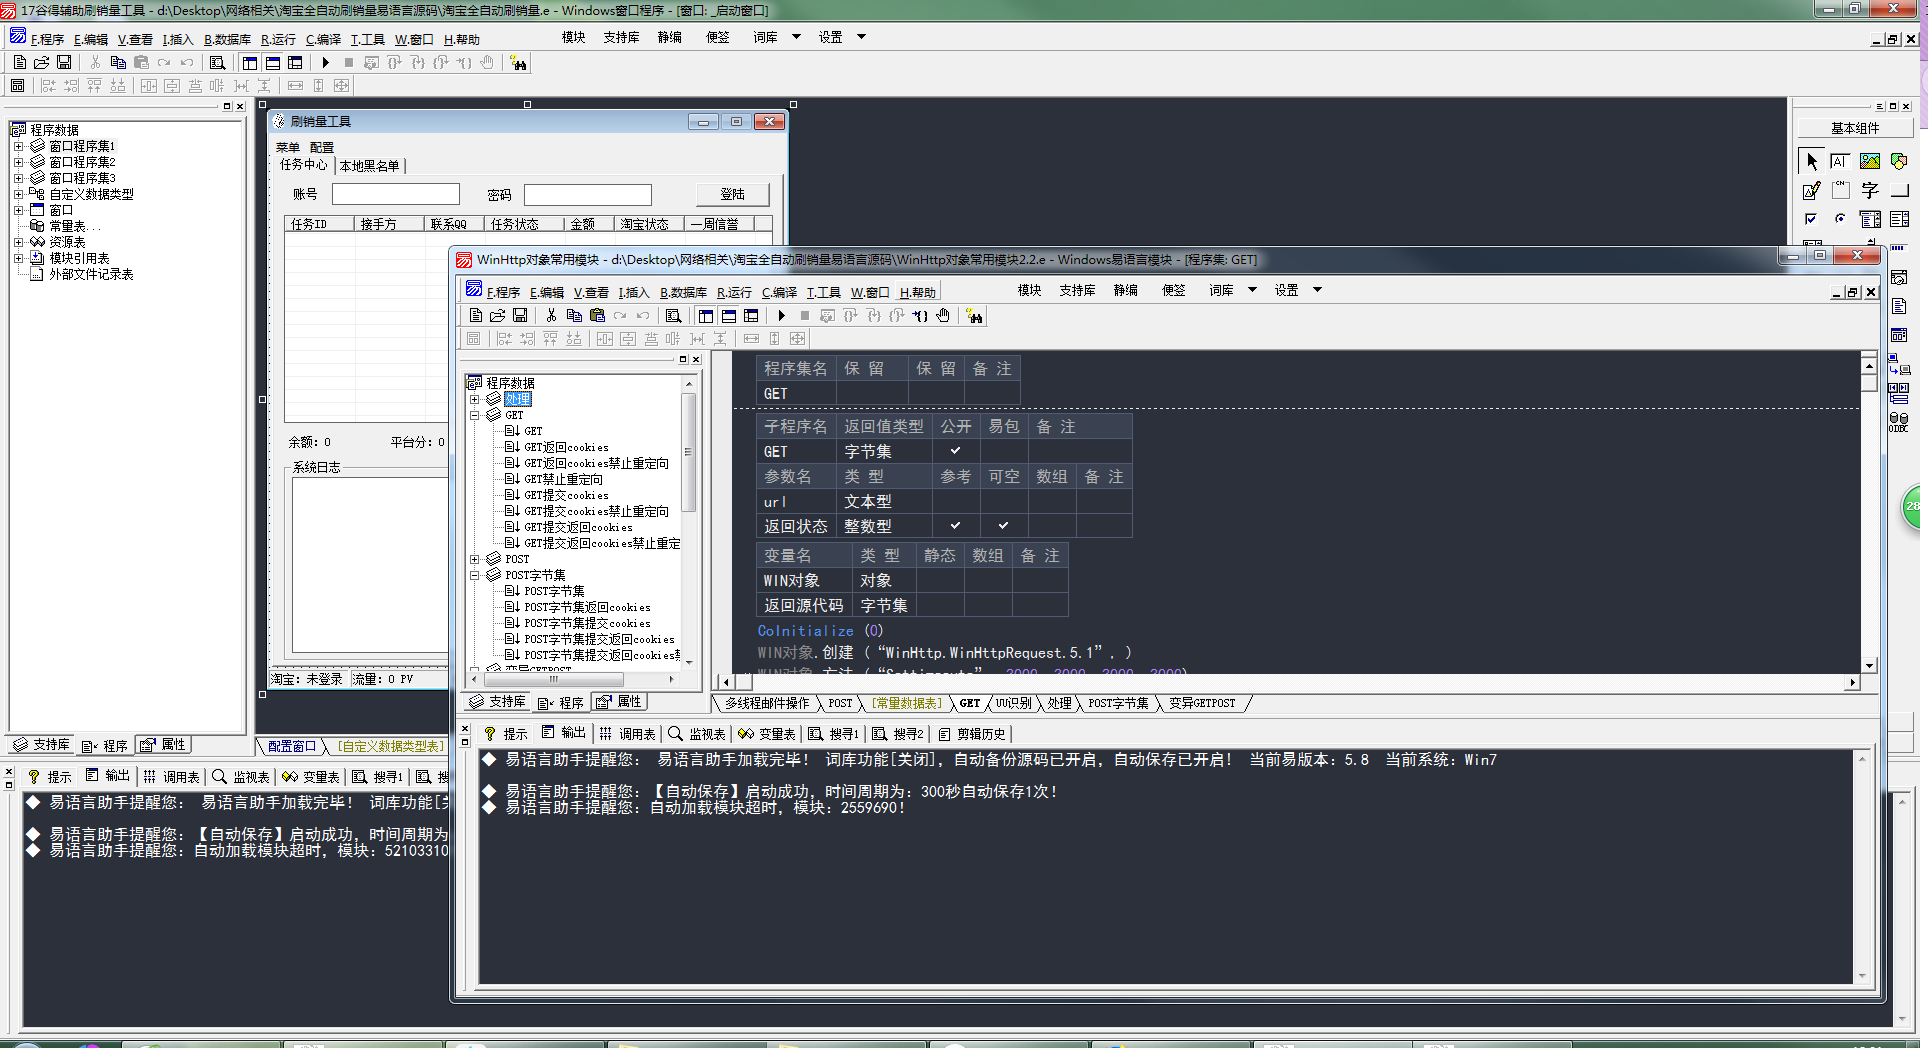The image size is (1928, 1048).
Task: Expand 窗口程序集2 tree node
Action: 18,162
